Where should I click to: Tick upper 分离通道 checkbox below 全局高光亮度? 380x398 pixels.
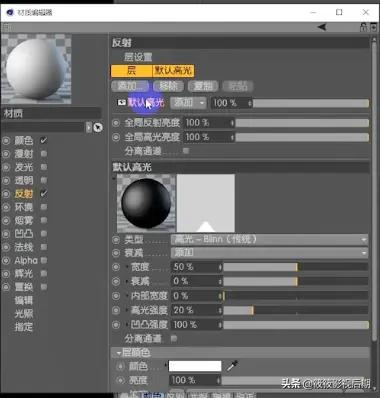[x=186, y=151]
